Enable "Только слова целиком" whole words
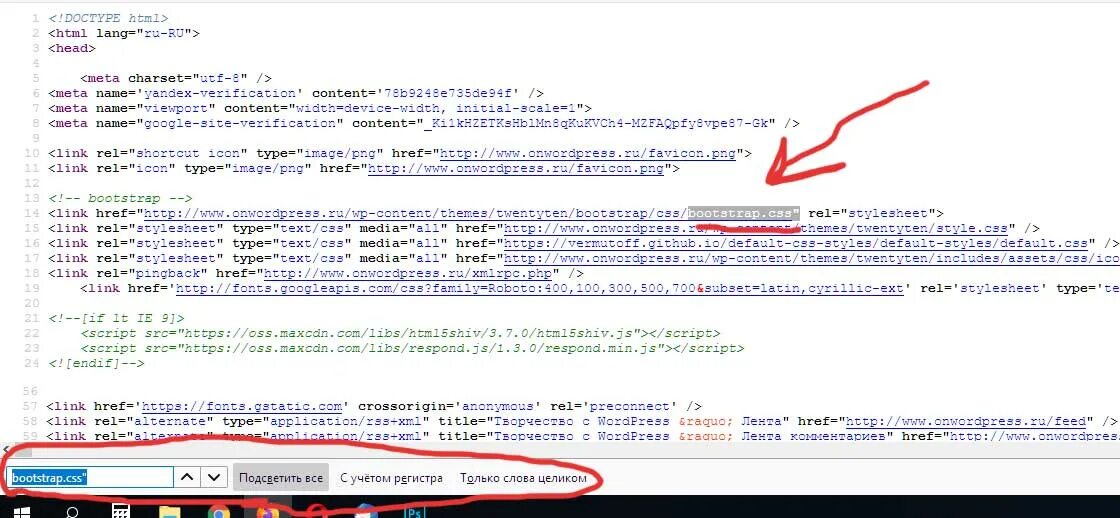The width and height of the screenshot is (1120, 518). [x=524, y=478]
